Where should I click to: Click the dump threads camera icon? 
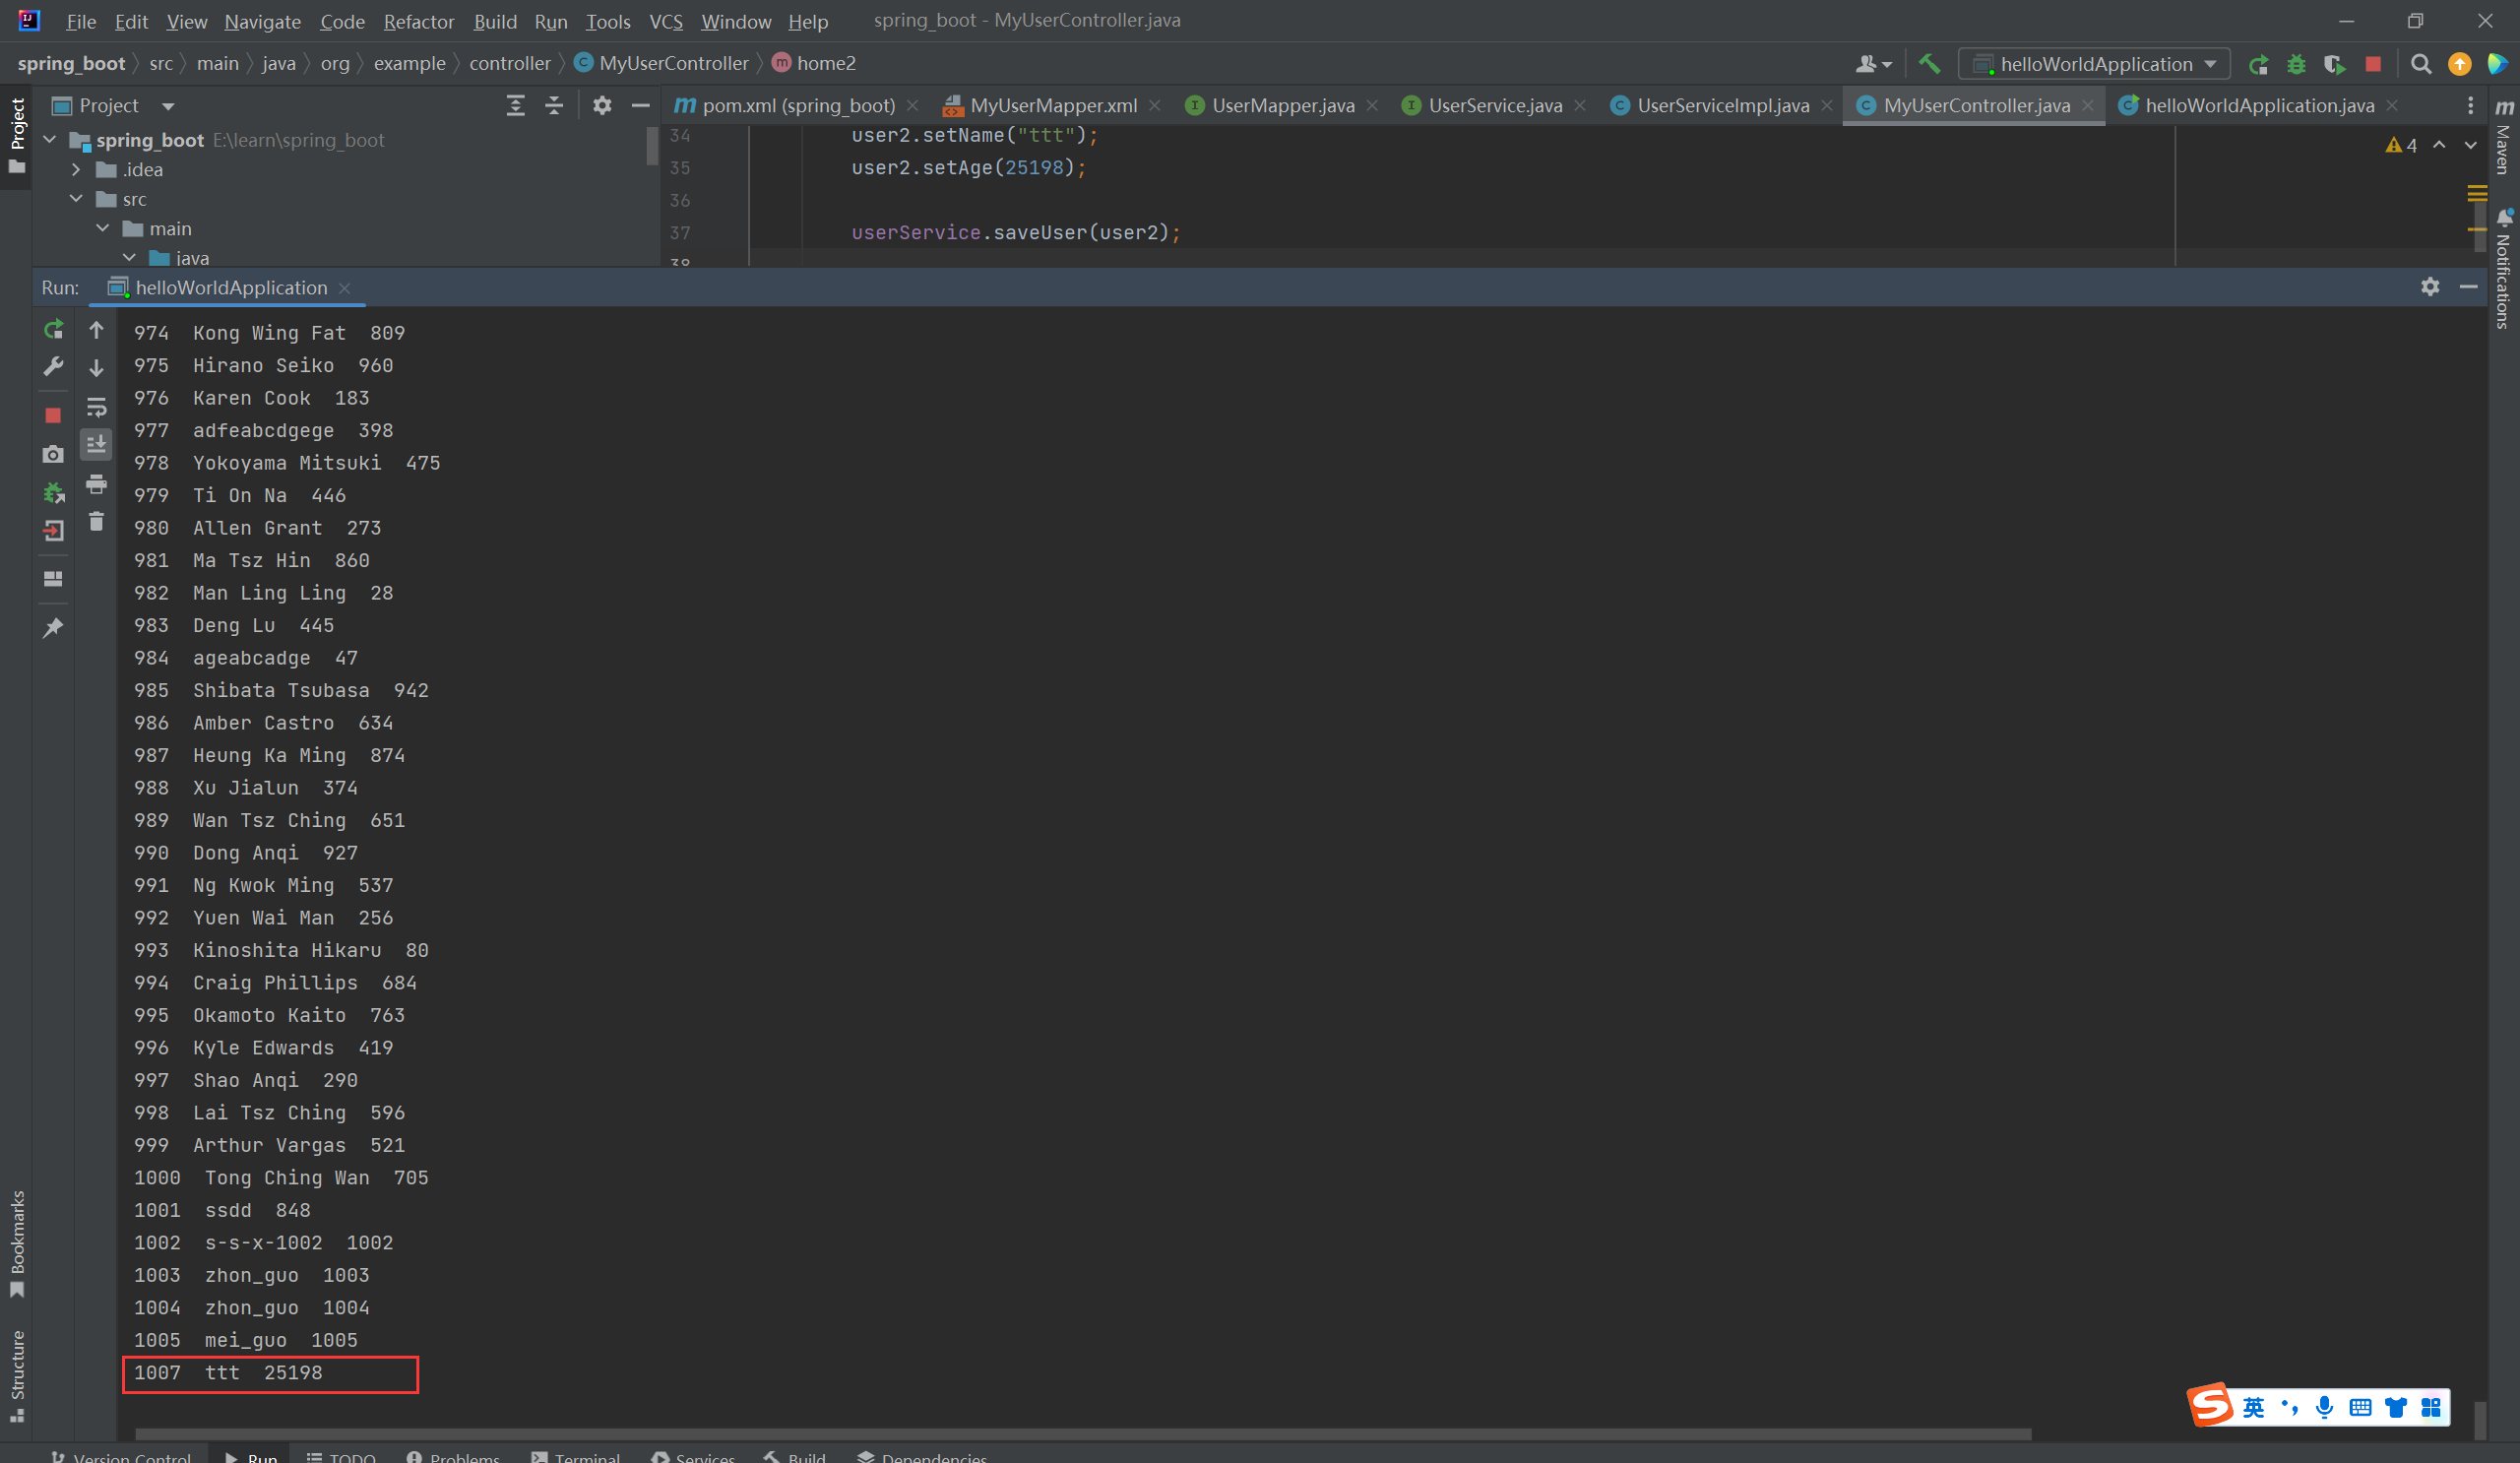[x=54, y=455]
